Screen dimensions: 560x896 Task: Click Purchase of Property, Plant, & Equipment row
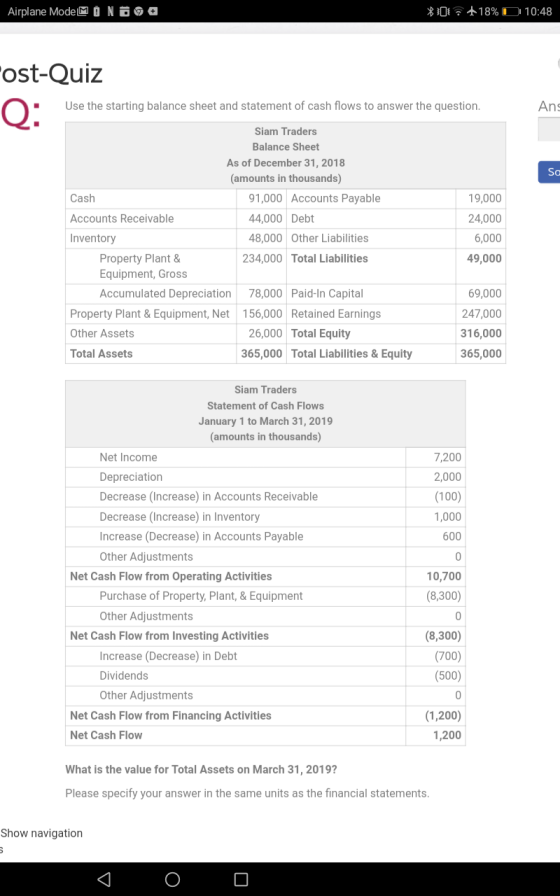point(265,596)
